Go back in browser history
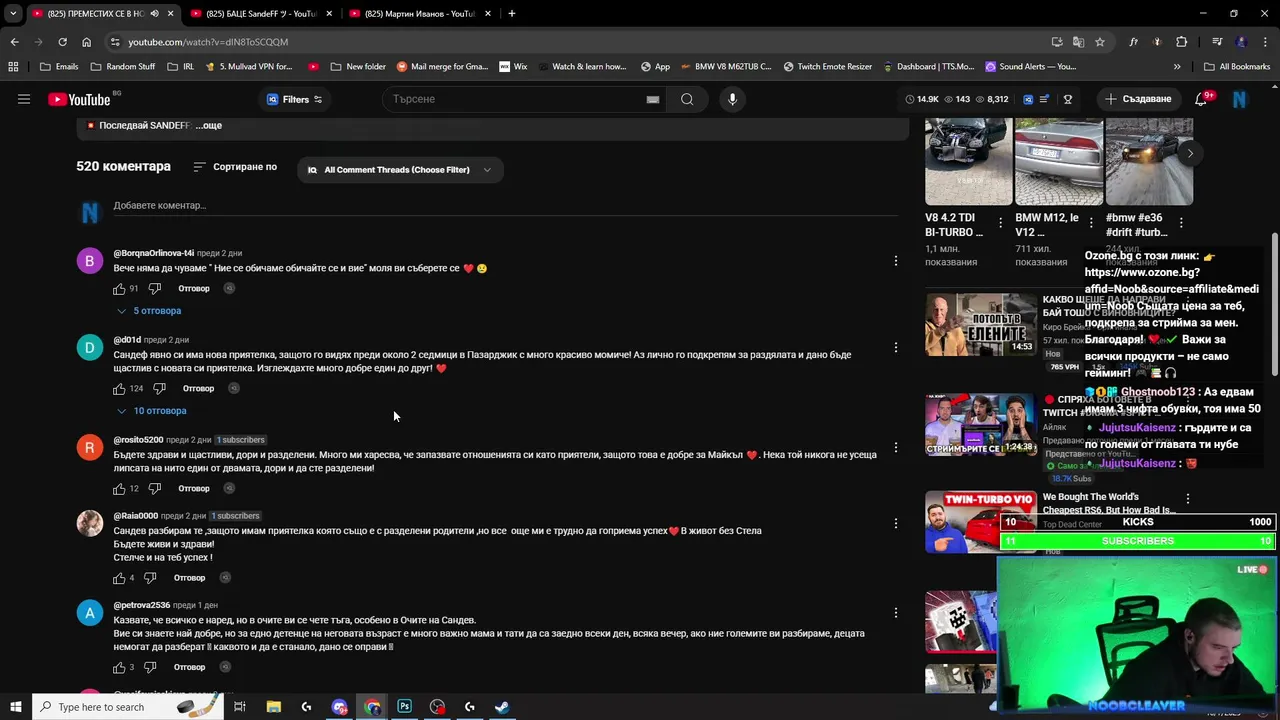 pyautogui.click(x=14, y=42)
